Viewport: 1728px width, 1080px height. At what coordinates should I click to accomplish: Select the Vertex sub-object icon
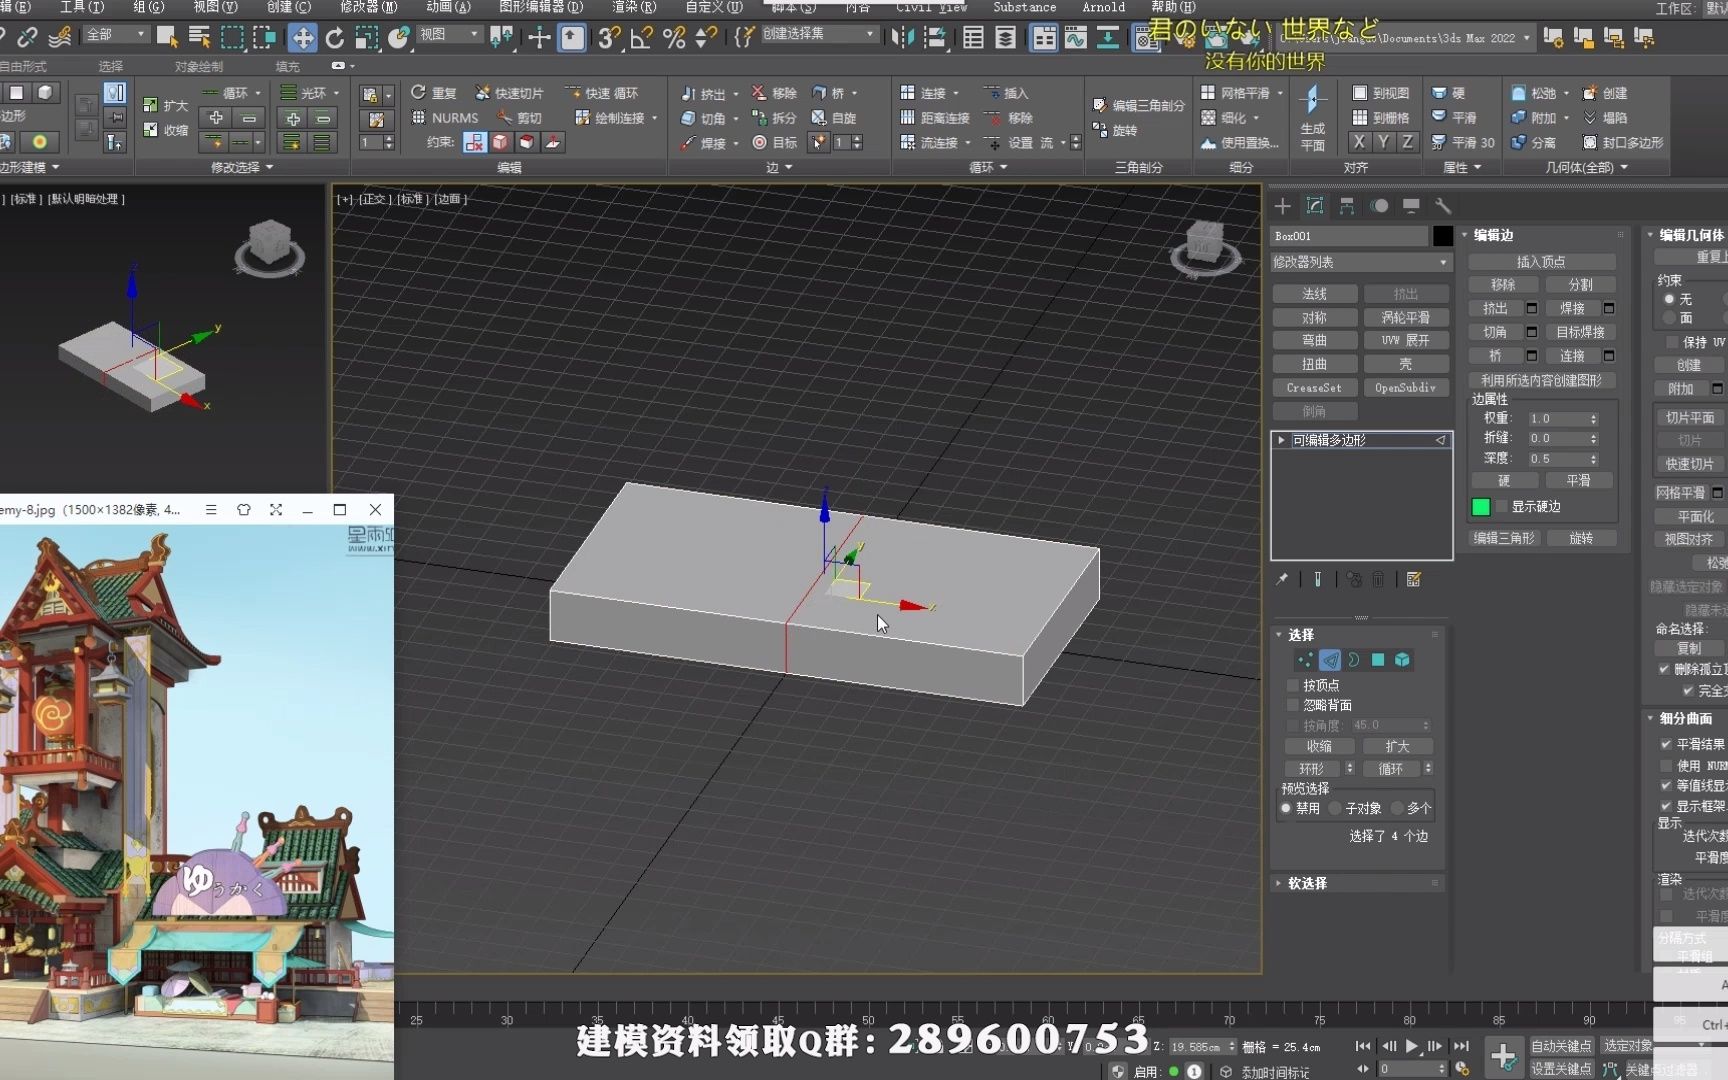click(x=1304, y=660)
